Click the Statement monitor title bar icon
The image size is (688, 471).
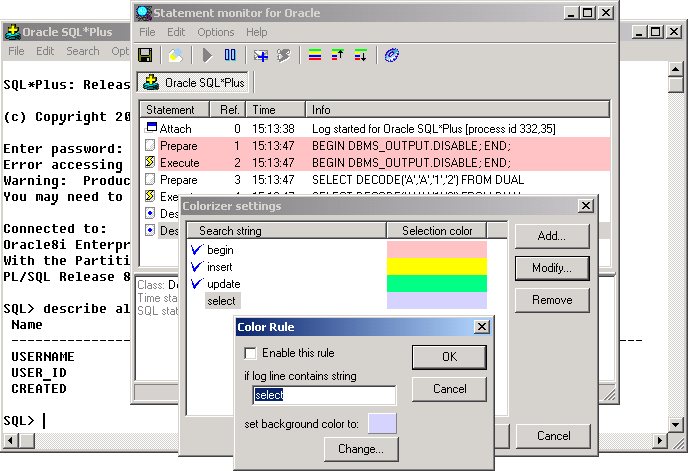[144, 13]
